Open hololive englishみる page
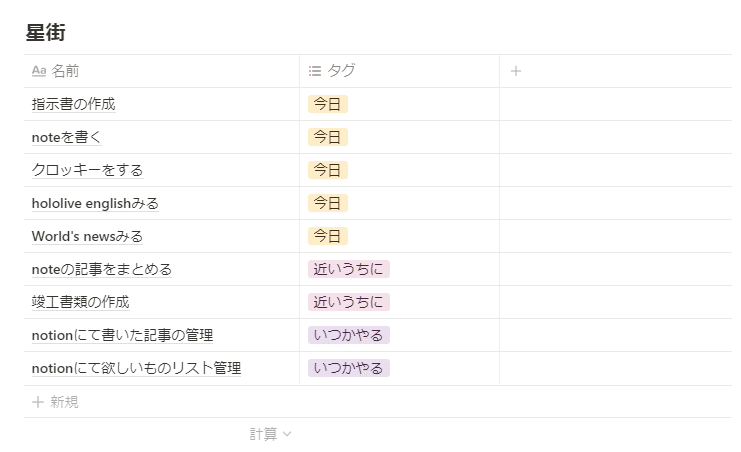The image size is (741, 452). click(x=95, y=203)
